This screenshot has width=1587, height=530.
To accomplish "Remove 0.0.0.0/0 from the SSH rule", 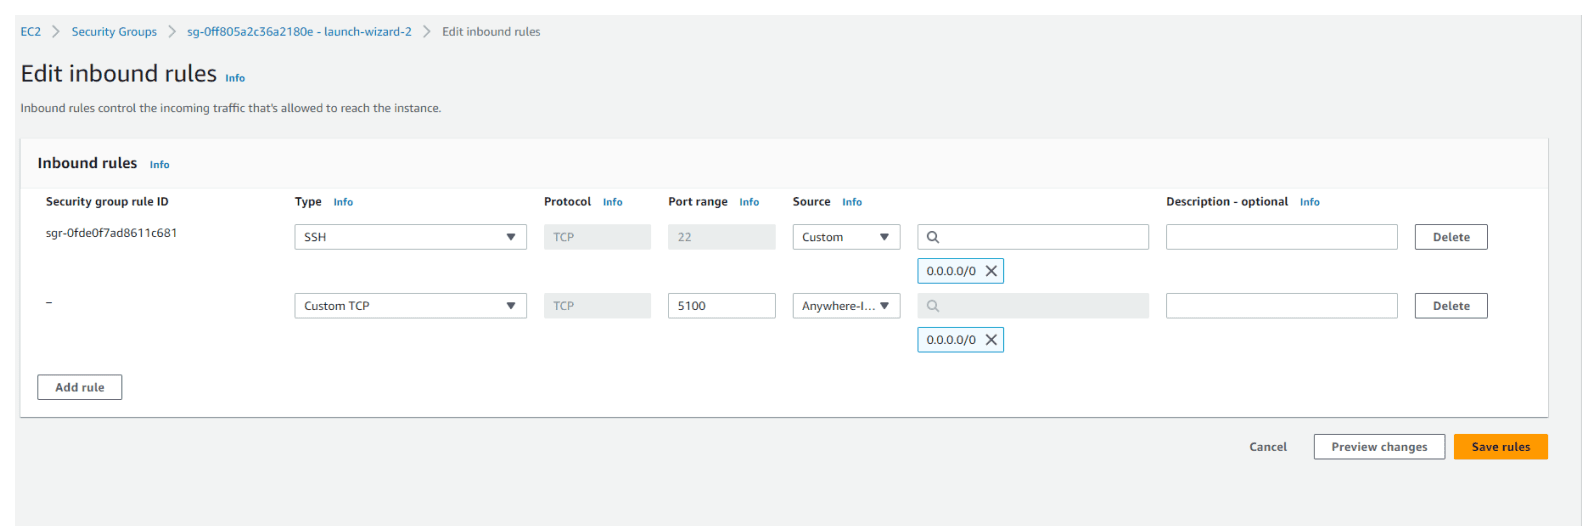I will (x=991, y=271).
